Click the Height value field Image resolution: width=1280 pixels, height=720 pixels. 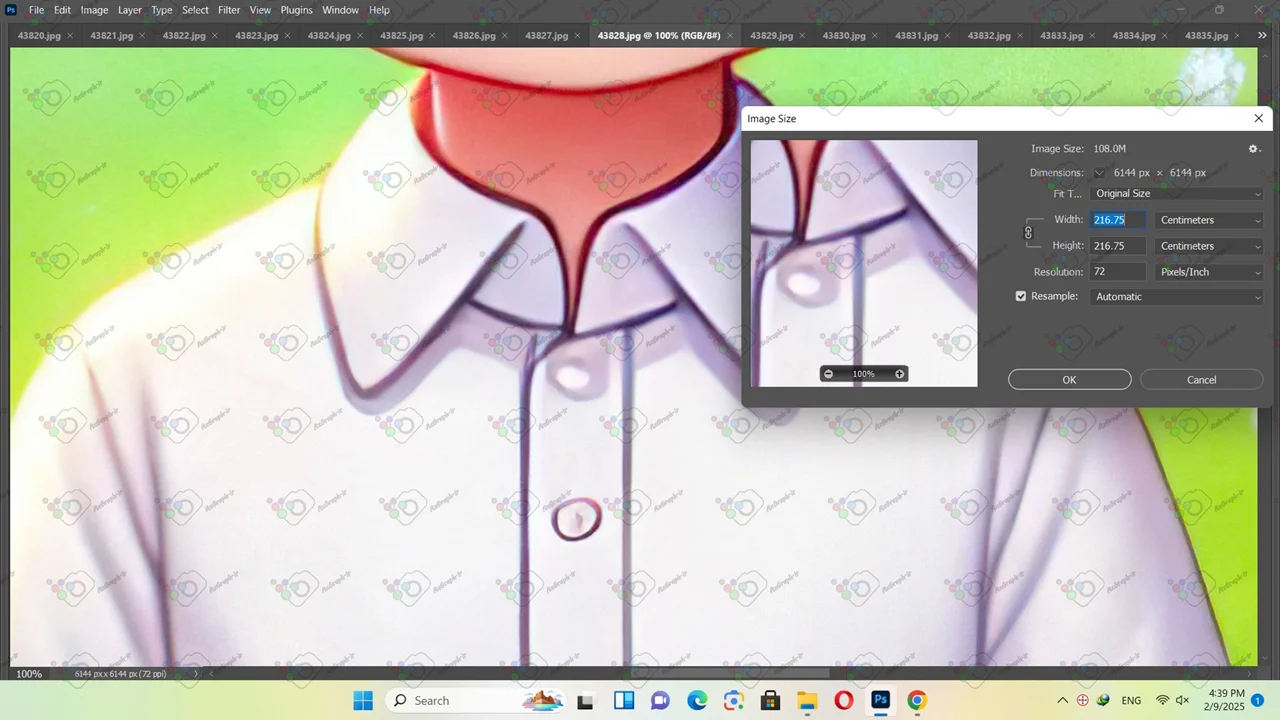(1117, 246)
